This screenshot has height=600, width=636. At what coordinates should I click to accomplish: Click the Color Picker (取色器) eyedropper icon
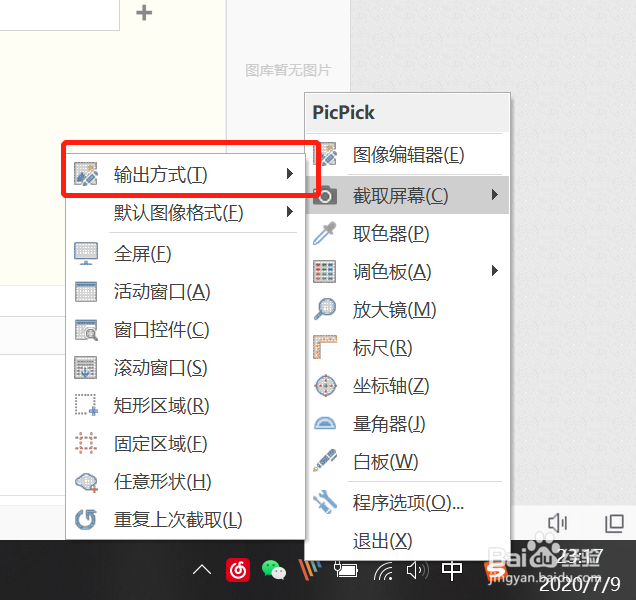325,233
